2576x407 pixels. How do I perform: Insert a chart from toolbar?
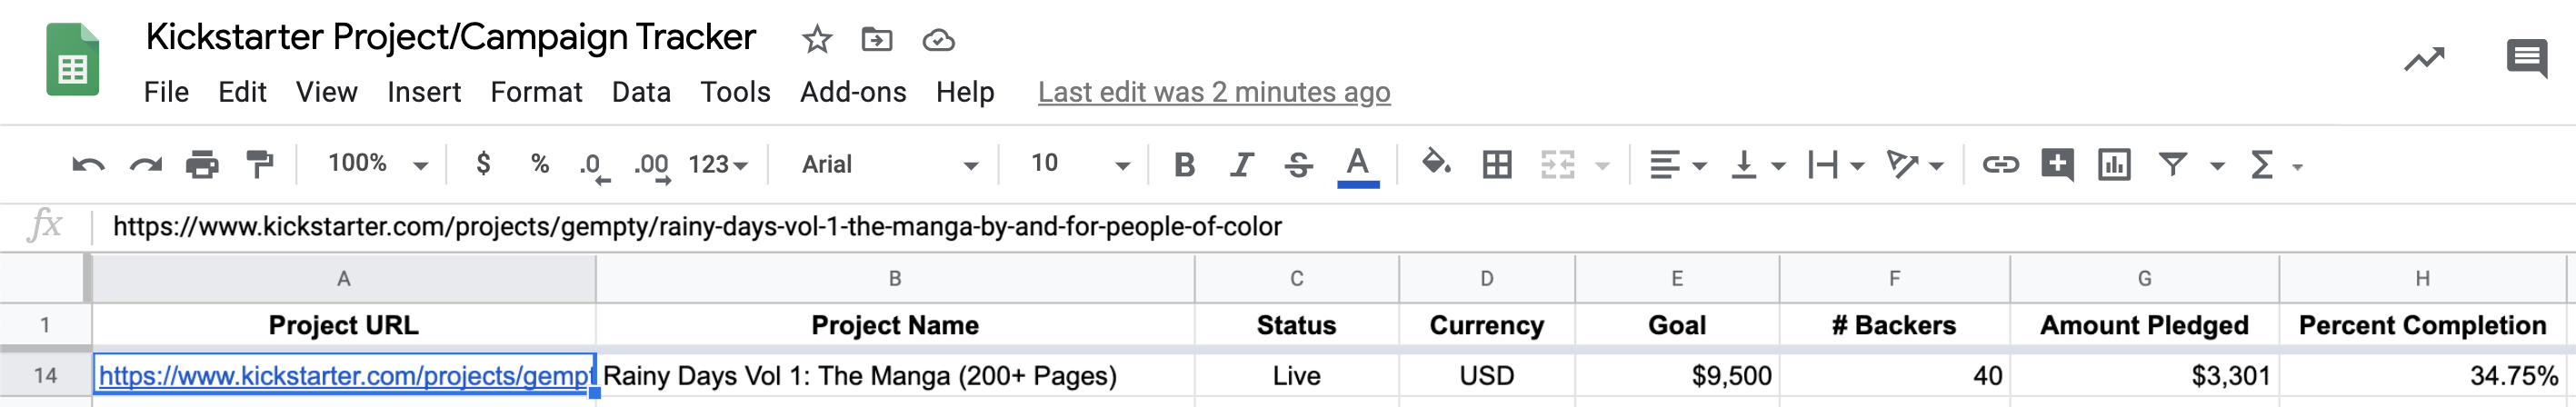[2114, 164]
